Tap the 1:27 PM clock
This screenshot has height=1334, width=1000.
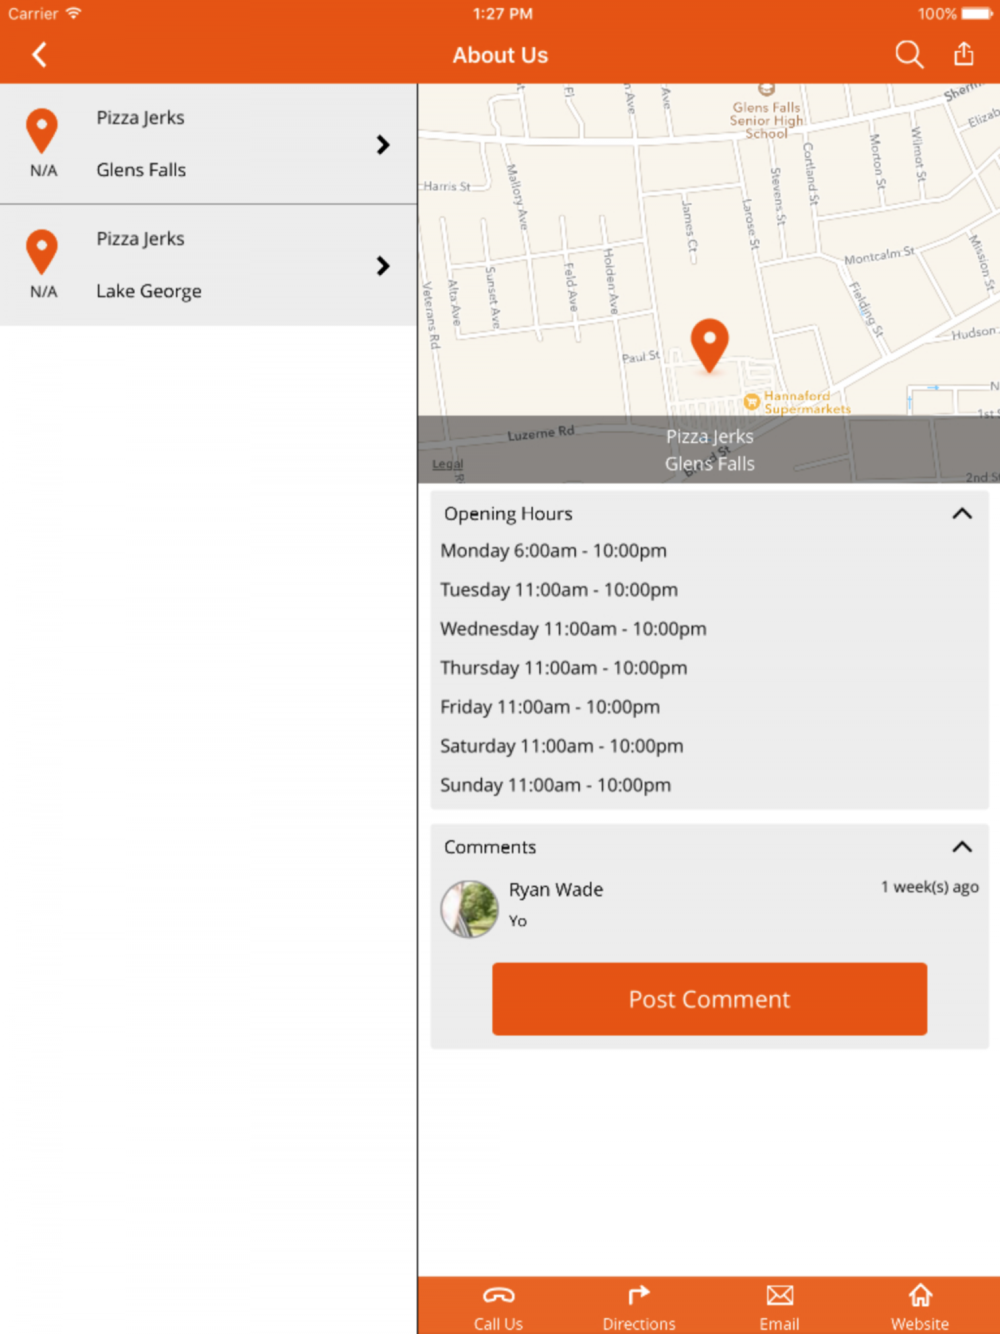tap(503, 14)
